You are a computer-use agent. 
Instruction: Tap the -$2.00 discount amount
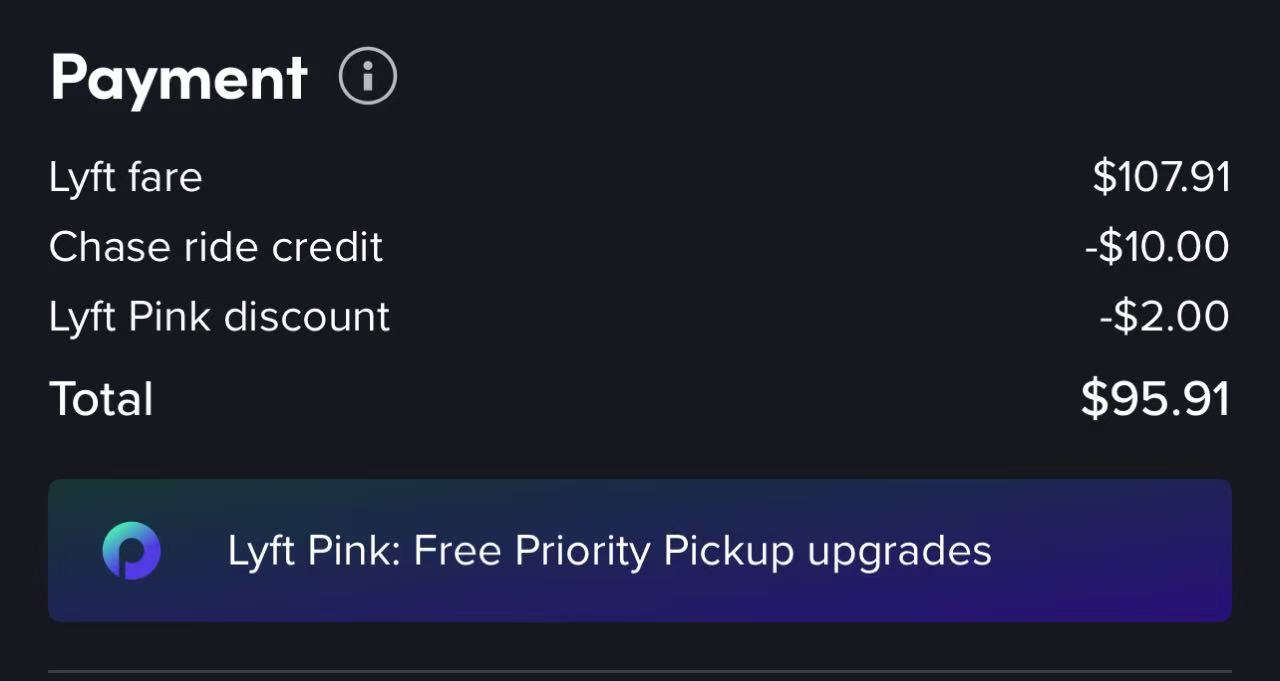(x=1164, y=317)
